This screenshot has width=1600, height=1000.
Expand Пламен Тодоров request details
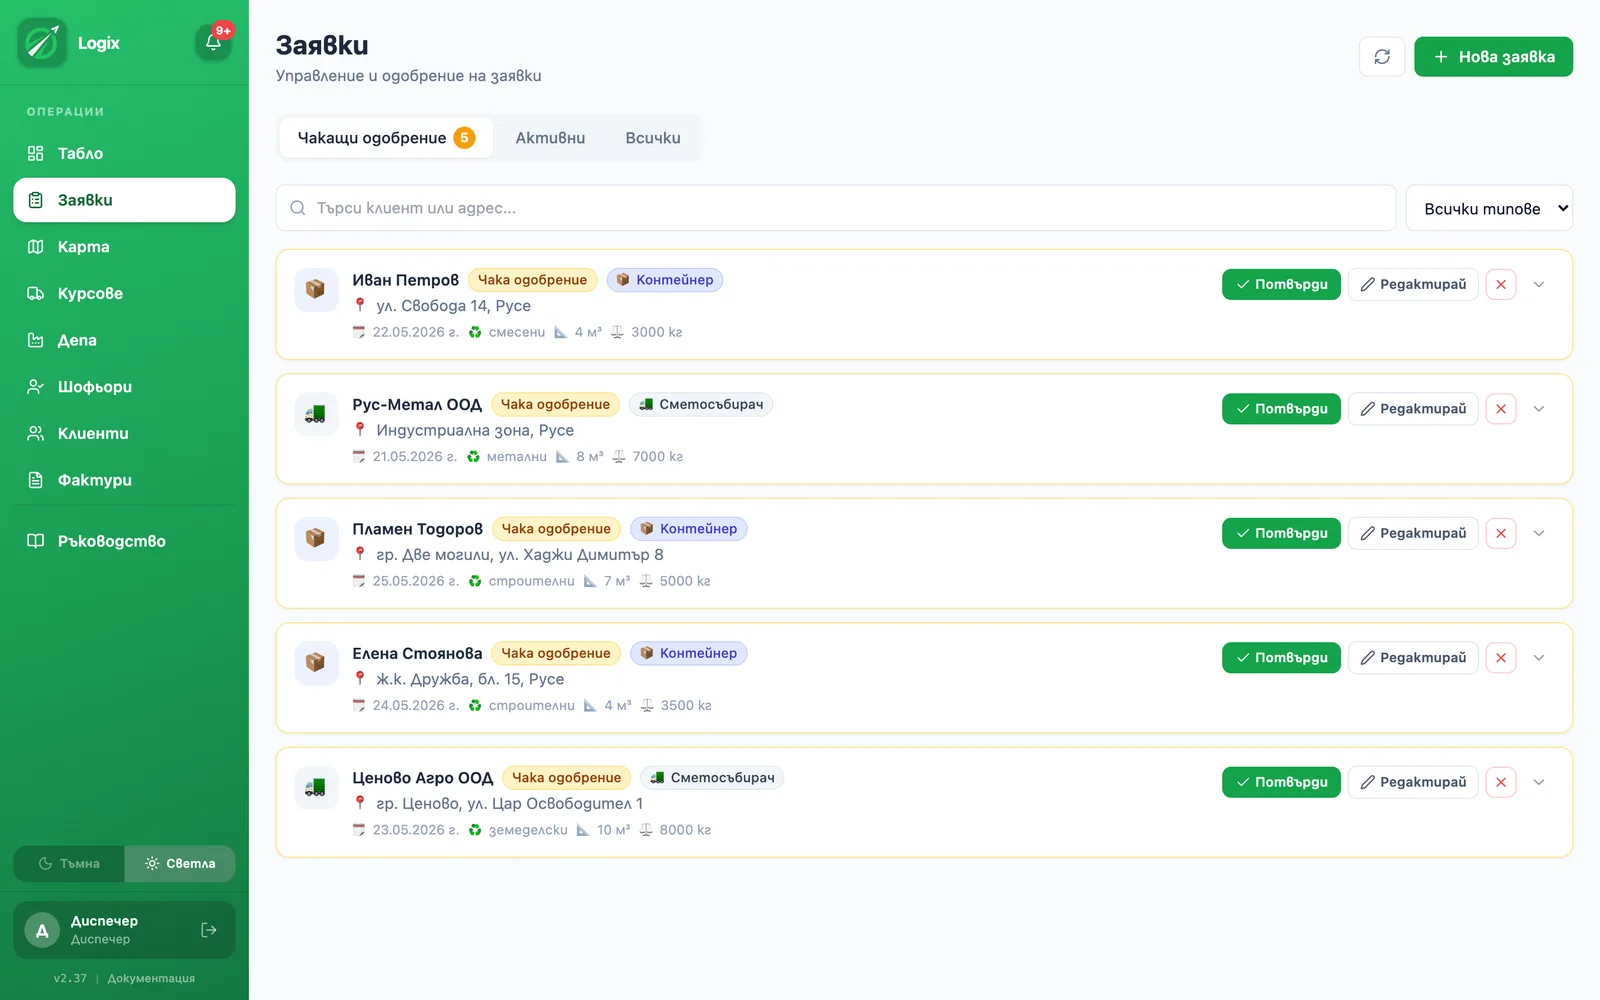click(1539, 533)
